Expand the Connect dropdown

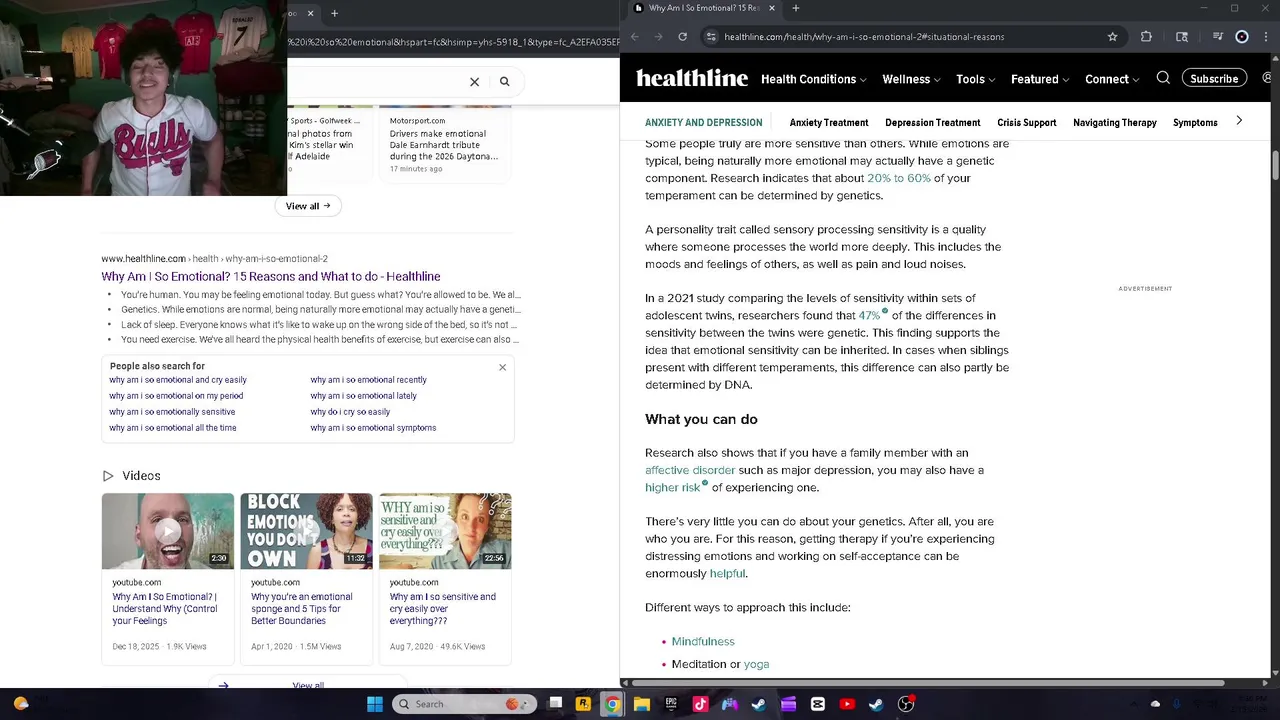(1112, 79)
